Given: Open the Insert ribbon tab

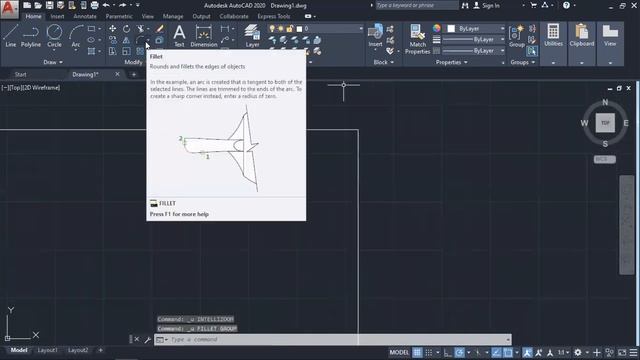Looking at the screenshot, I should click(x=57, y=16).
